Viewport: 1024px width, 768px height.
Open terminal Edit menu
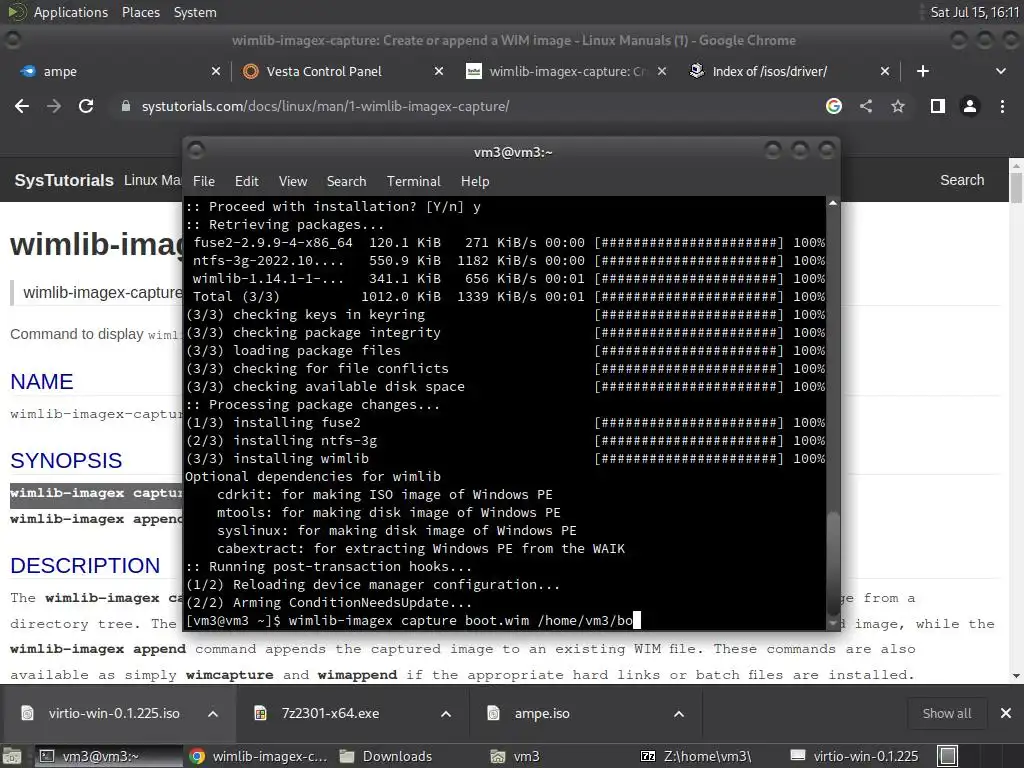point(246,182)
